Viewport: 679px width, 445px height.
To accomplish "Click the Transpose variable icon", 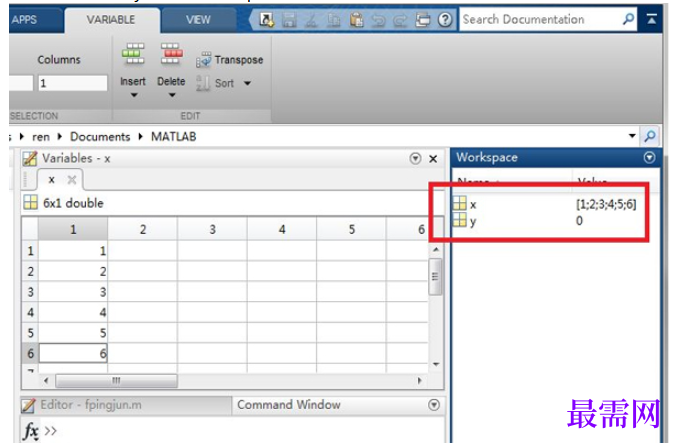I will 203,60.
